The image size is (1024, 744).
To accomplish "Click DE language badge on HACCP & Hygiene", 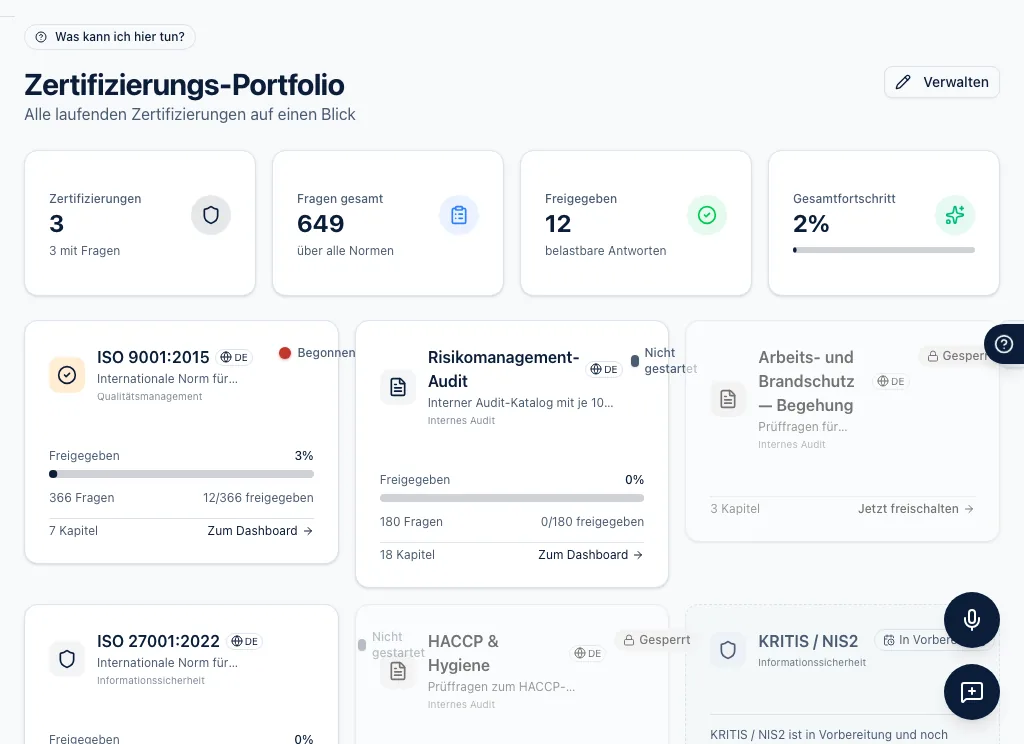I will [x=588, y=653].
